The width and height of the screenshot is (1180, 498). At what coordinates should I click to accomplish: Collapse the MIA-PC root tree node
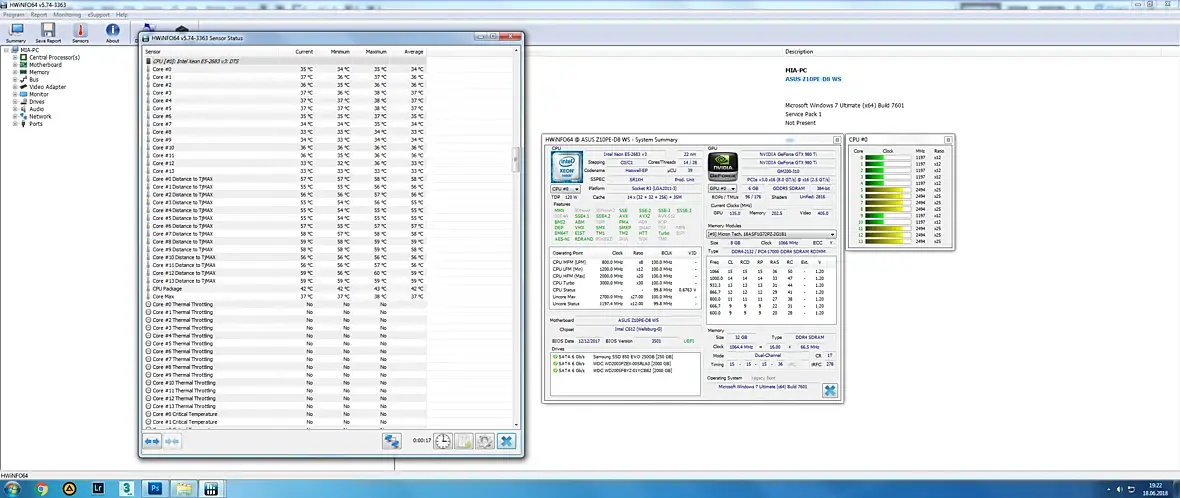pyautogui.click(x=6, y=50)
